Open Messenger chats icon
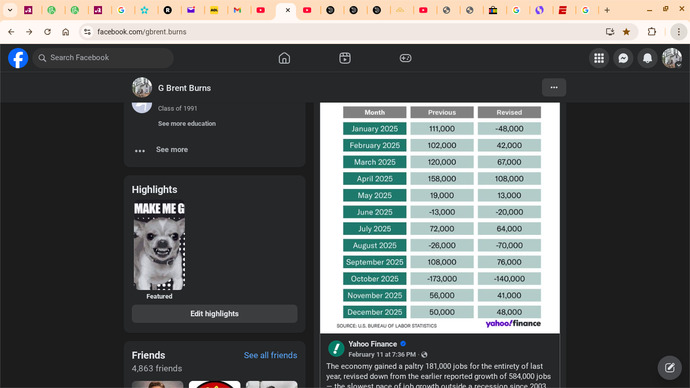The image size is (690, 388). point(623,58)
